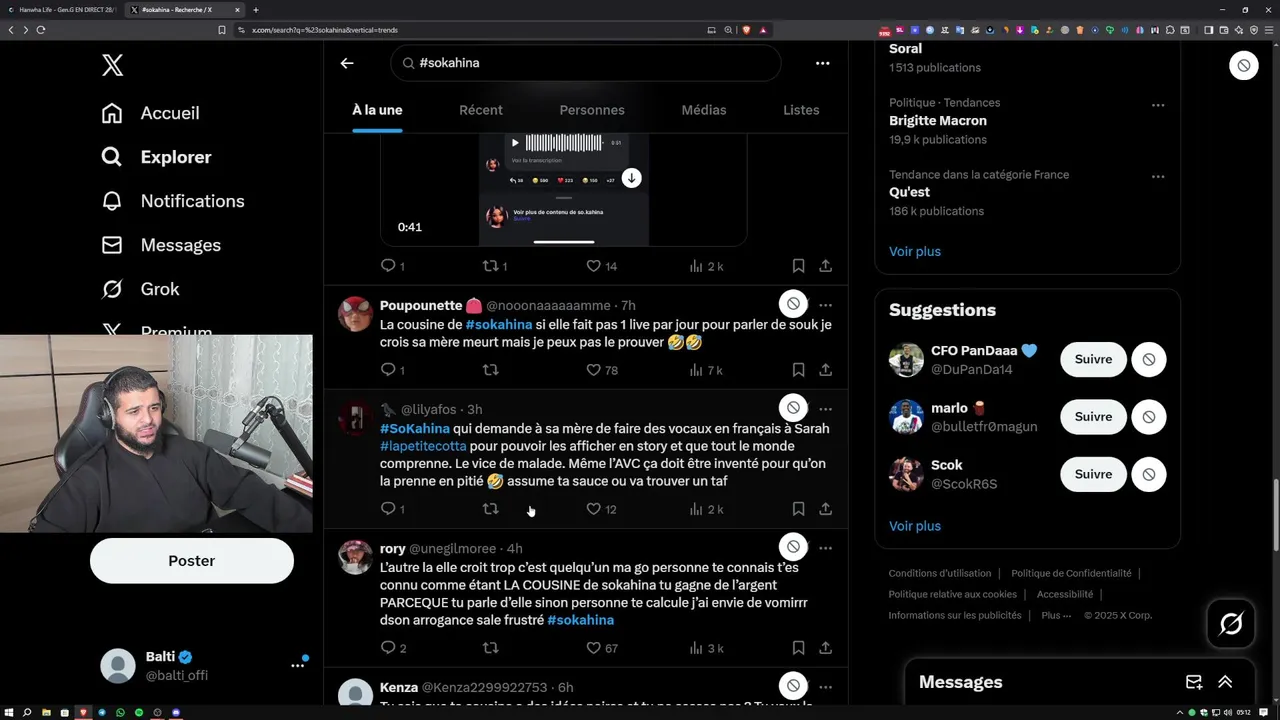1280x720 pixels.
Task: Follow CFO PanDaaa
Action: point(1093,359)
